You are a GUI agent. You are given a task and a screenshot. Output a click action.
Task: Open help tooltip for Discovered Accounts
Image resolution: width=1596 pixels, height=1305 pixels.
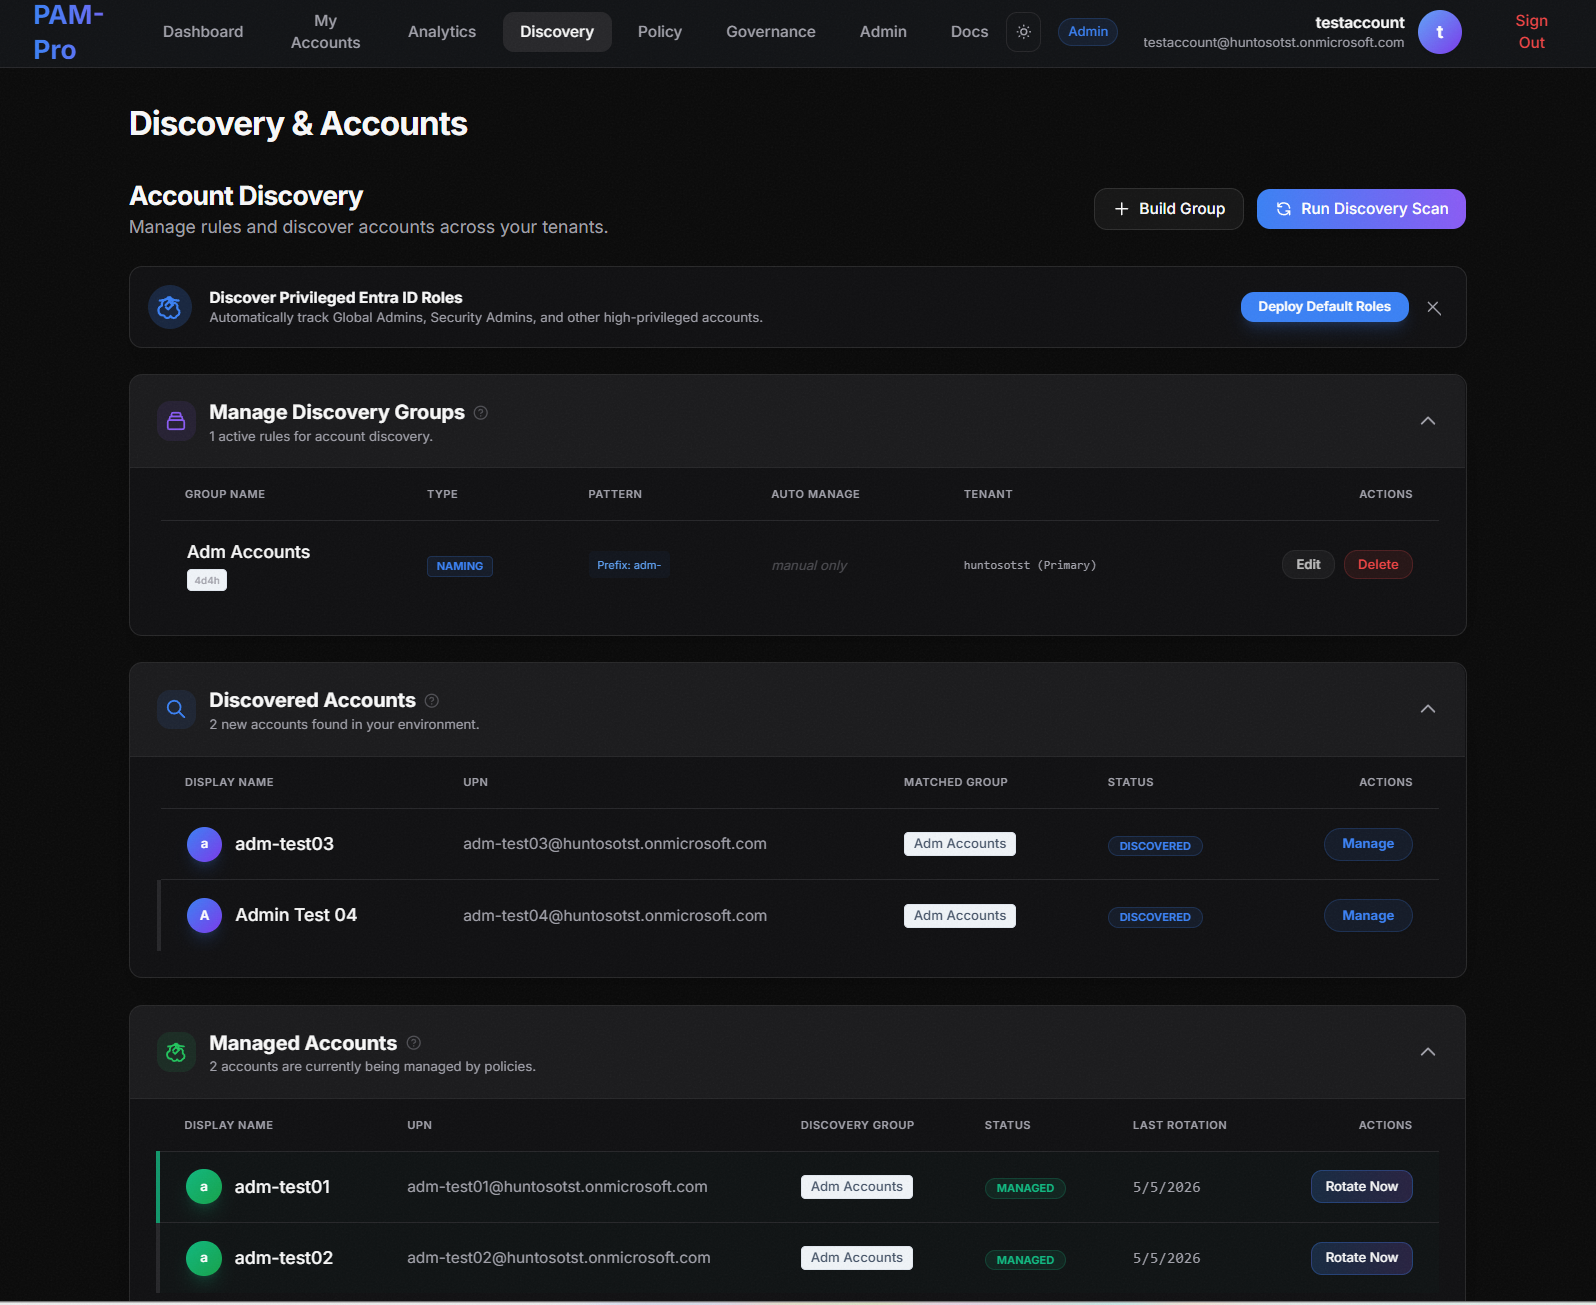pyautogui.click(x=432, y=701)
